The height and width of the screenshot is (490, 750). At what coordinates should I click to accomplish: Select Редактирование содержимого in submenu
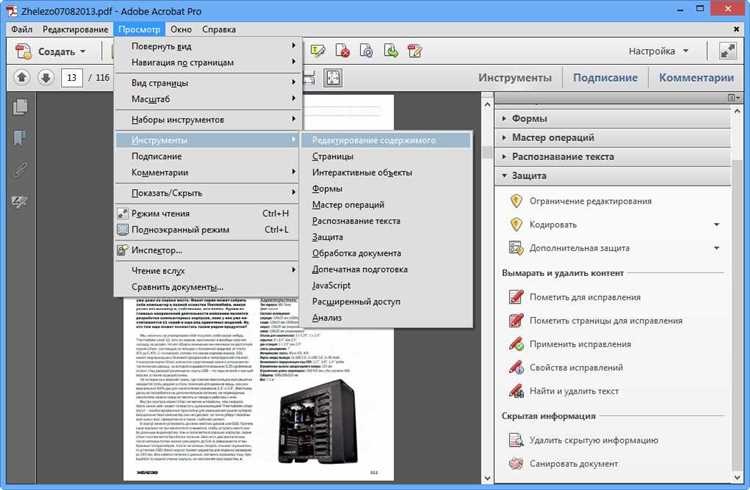tap(386, 140)
